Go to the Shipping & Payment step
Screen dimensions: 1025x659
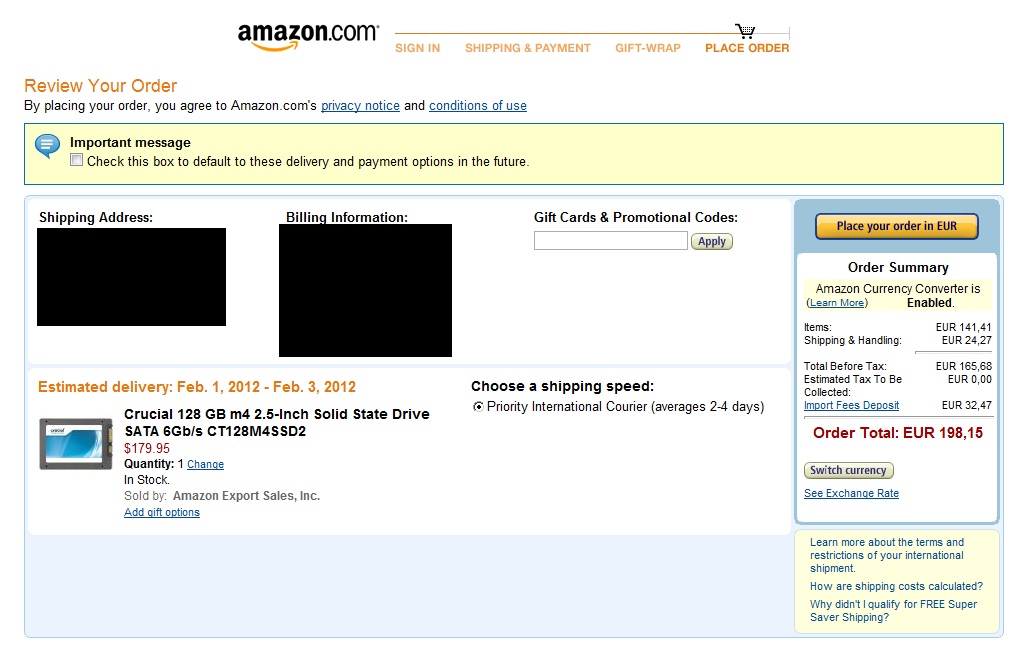[x=527, y=48]
